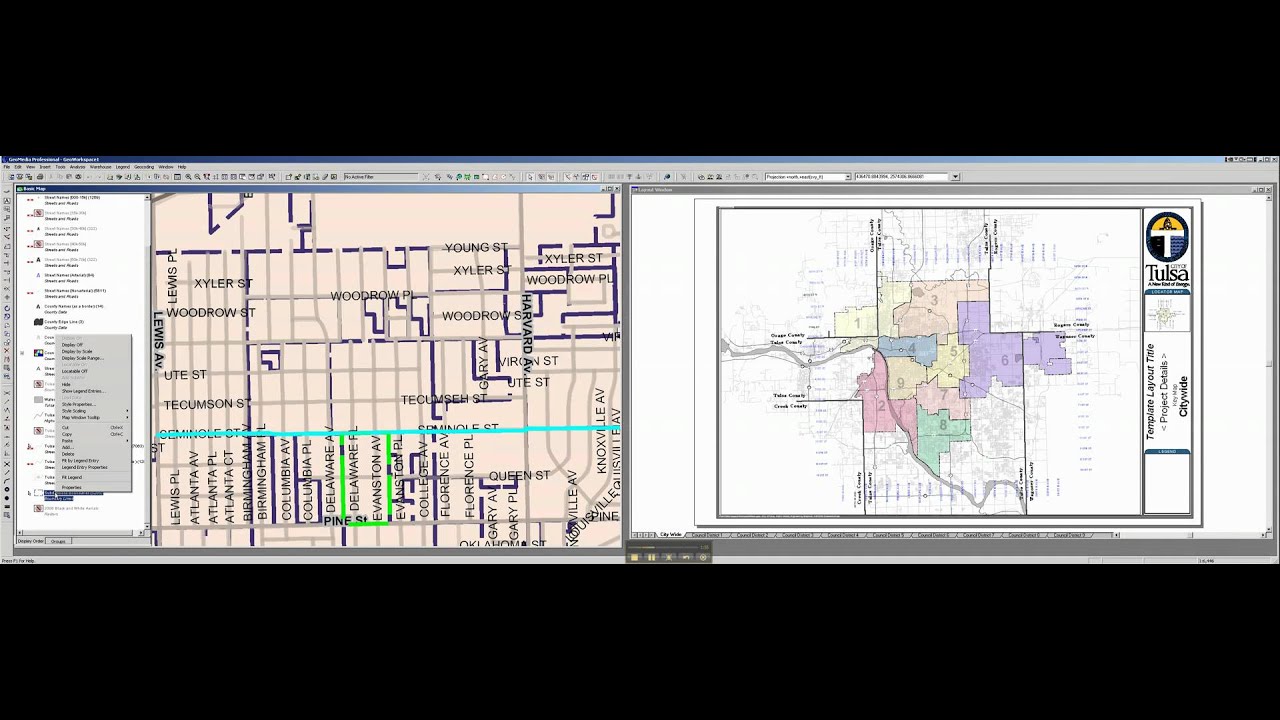Open the Warehouse menu
The image size is (1280, 720).
[100, 167]
